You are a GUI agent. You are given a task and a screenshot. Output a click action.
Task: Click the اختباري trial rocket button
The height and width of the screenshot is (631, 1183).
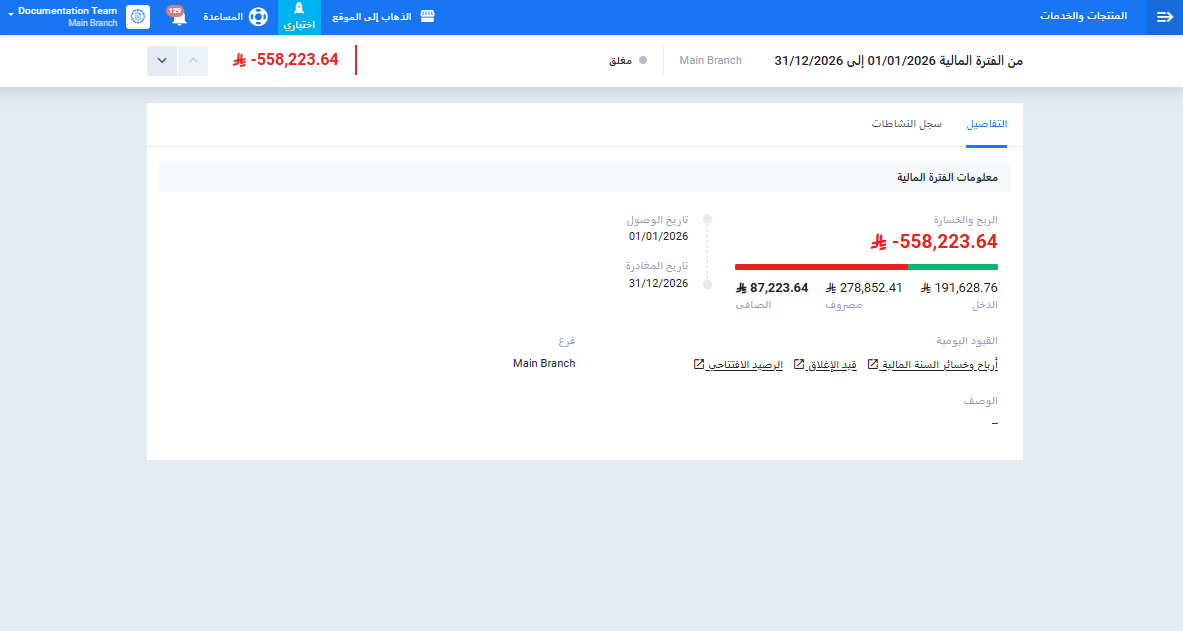pyautogui.click(x=300, y=17)
